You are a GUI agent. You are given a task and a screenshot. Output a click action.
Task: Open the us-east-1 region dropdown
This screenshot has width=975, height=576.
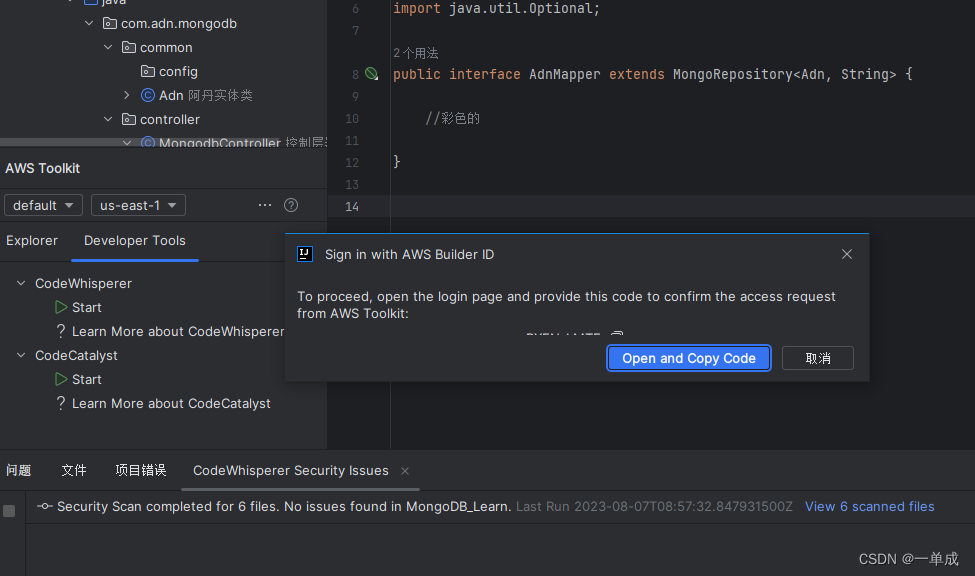(x=137, y=205)
